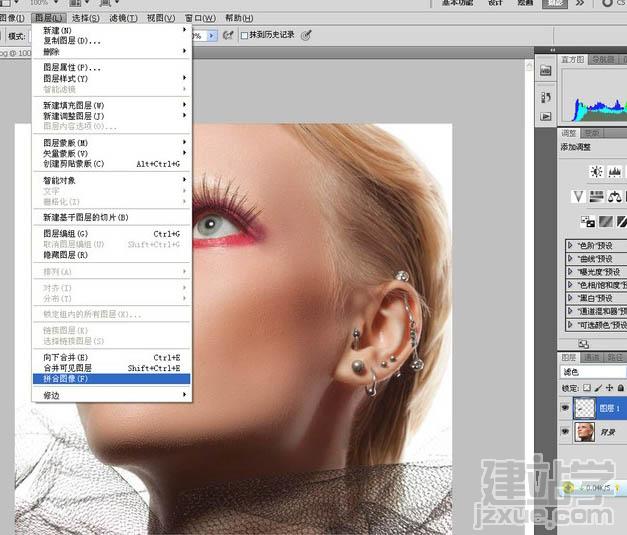Switch to the 直方图 tab
Screen dimensions: 627x535
[x=572, y=60]
